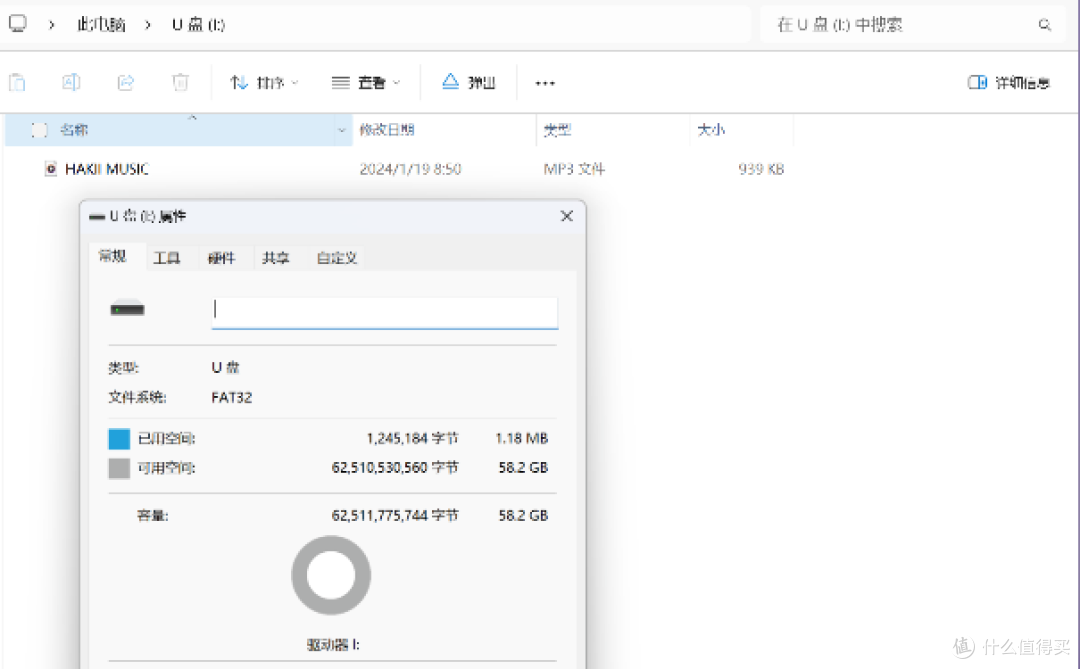This screenshot has width=1080, height=669.
Task: Click the blue 已用空间 color square
Action: click(119, 439)
